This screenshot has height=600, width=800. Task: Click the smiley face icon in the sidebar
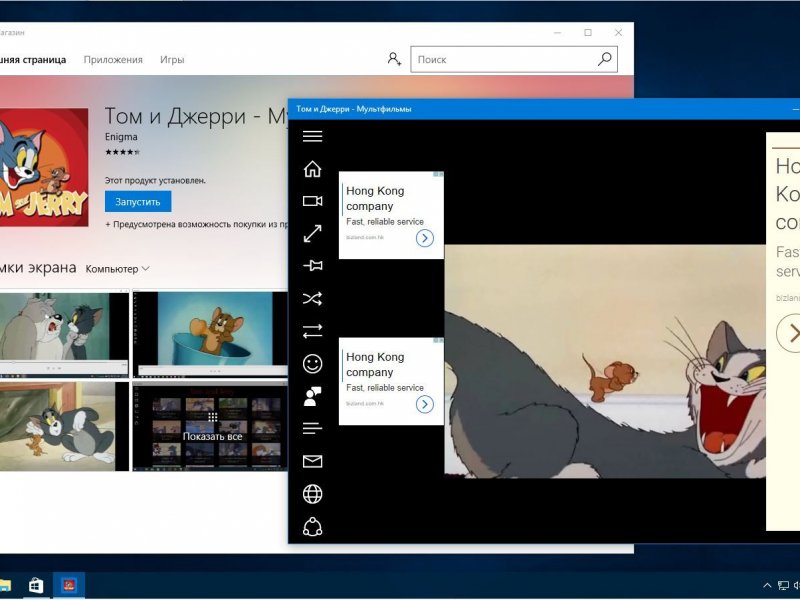tap(312, 364)
